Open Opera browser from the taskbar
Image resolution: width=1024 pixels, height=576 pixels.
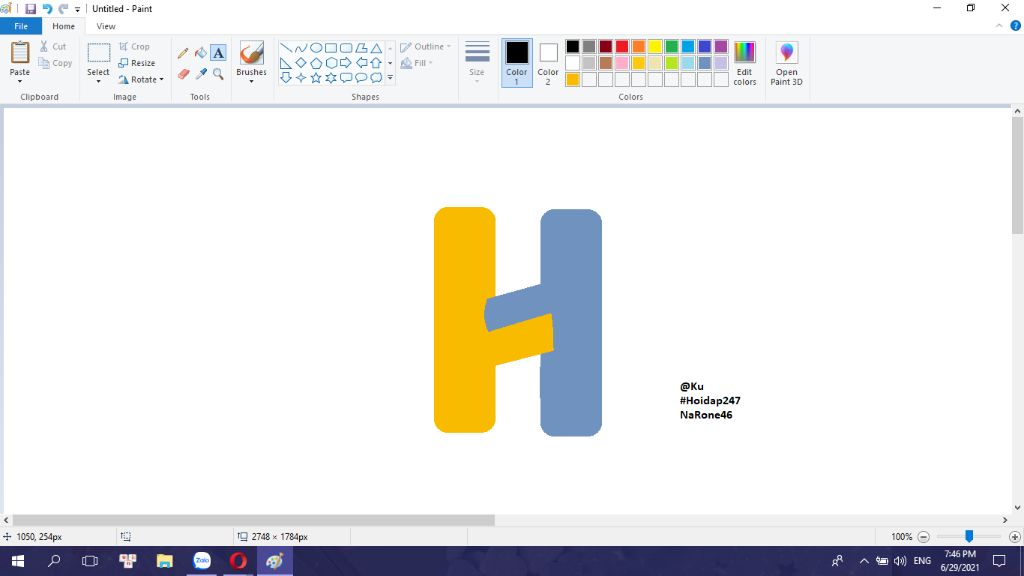pyautogui.click(x=238, y=561)
